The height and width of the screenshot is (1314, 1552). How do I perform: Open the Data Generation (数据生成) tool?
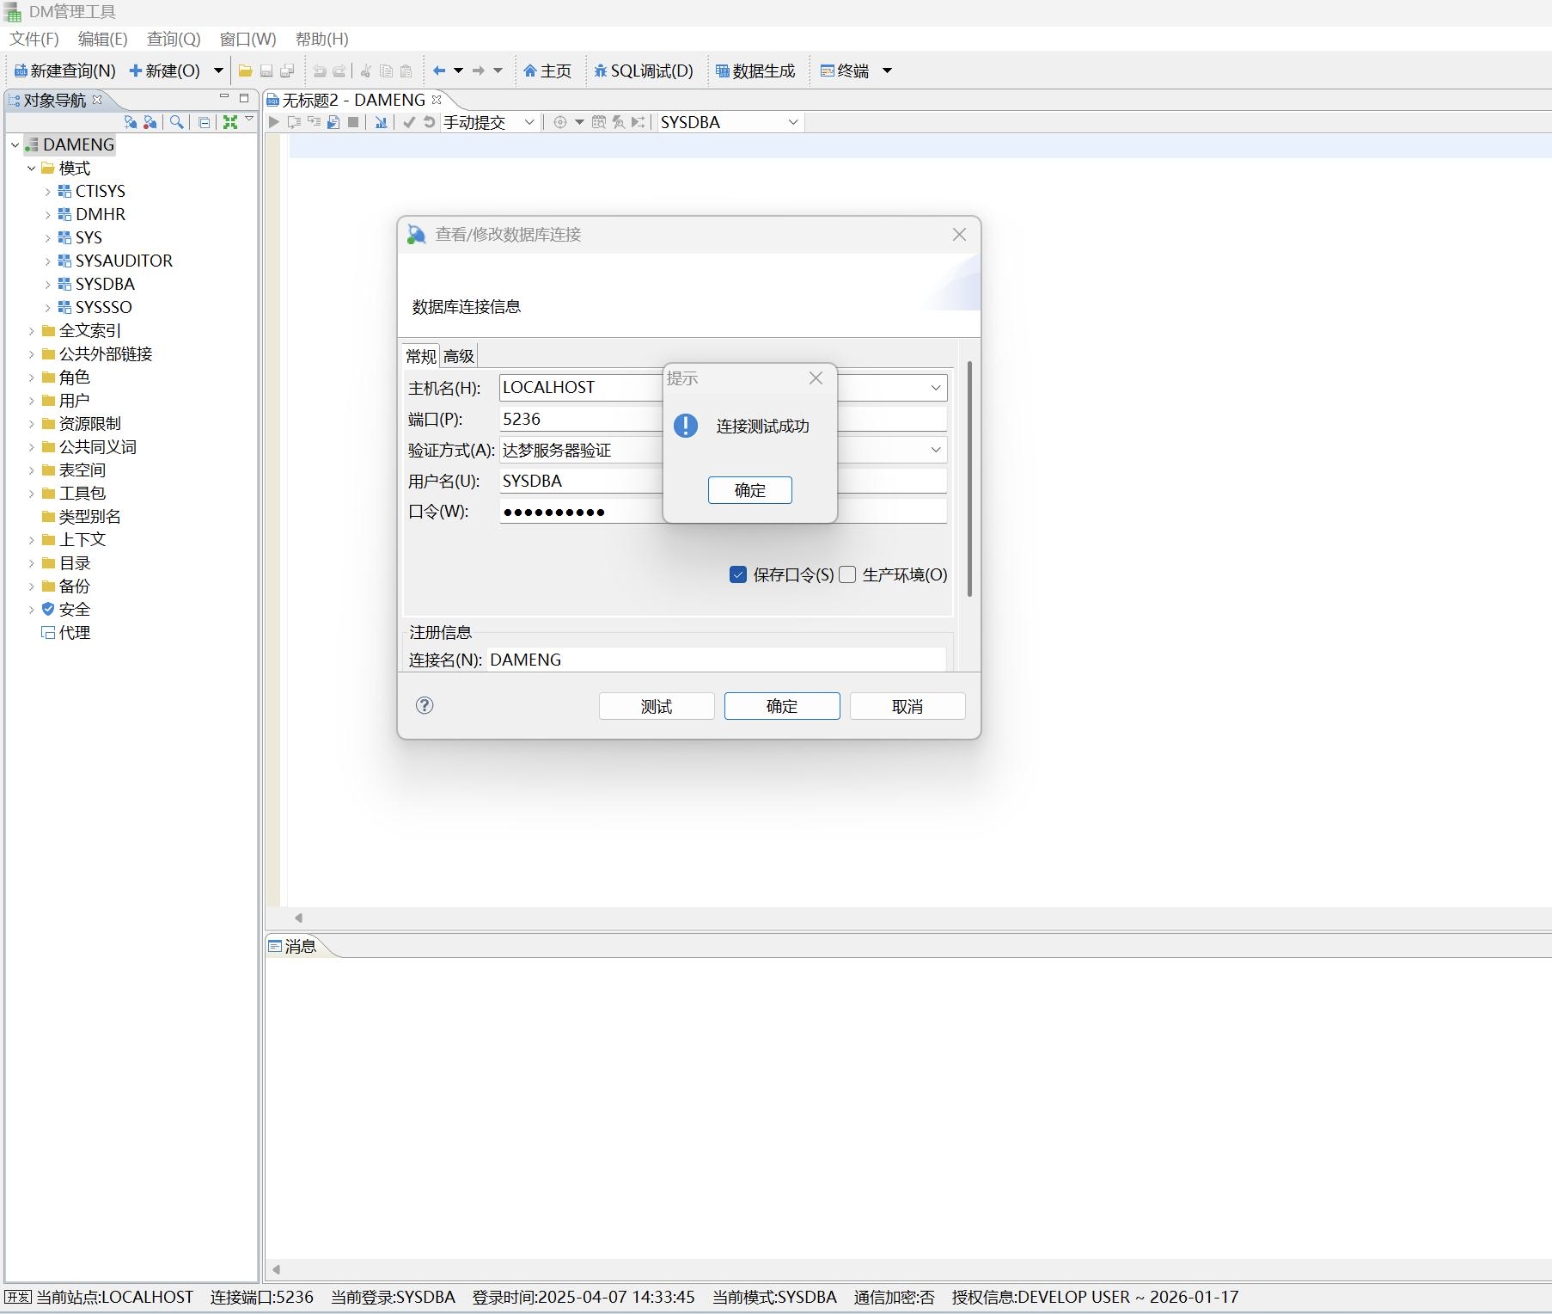coord(755,71)
